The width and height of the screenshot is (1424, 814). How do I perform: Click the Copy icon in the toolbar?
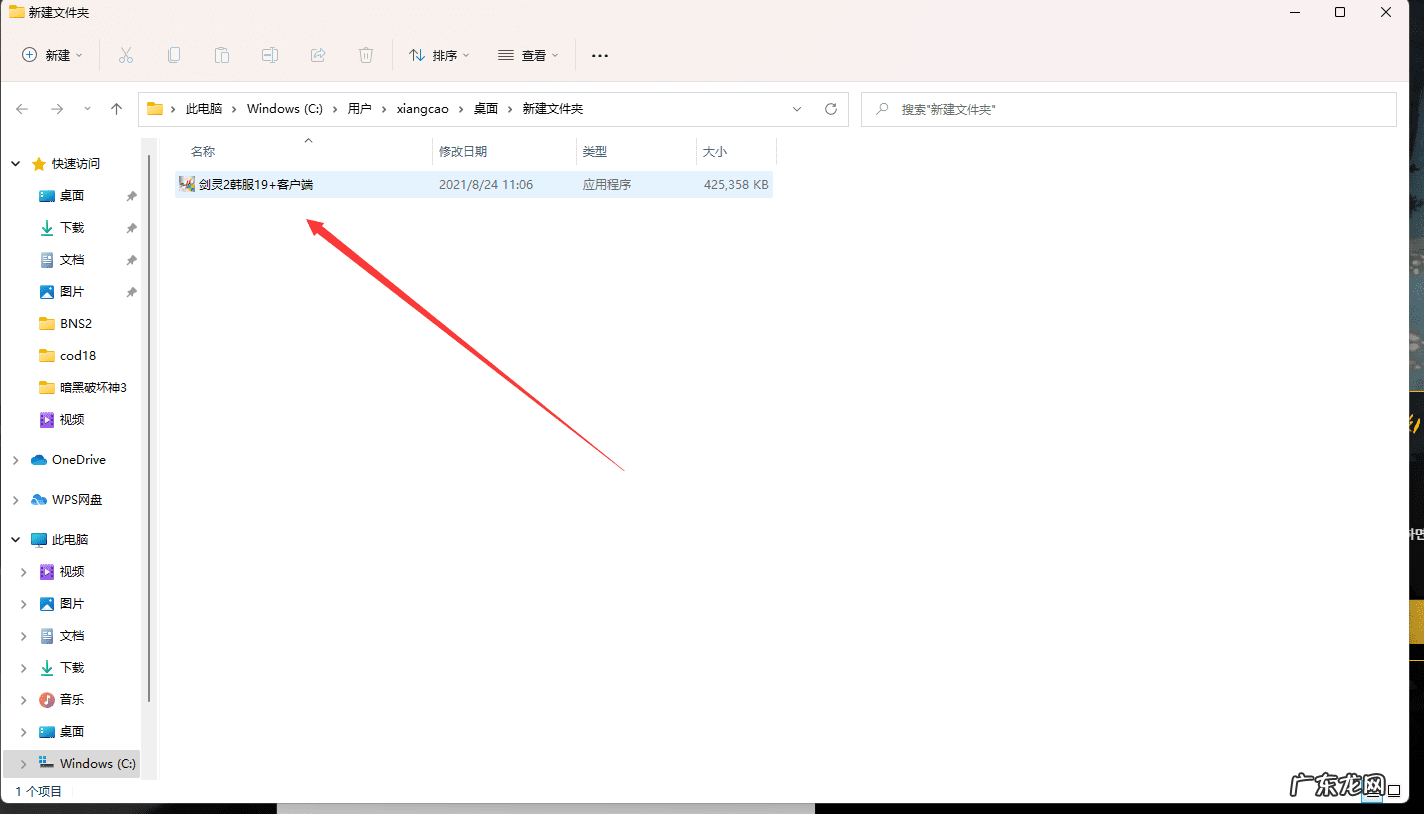[x=174, y=55]
